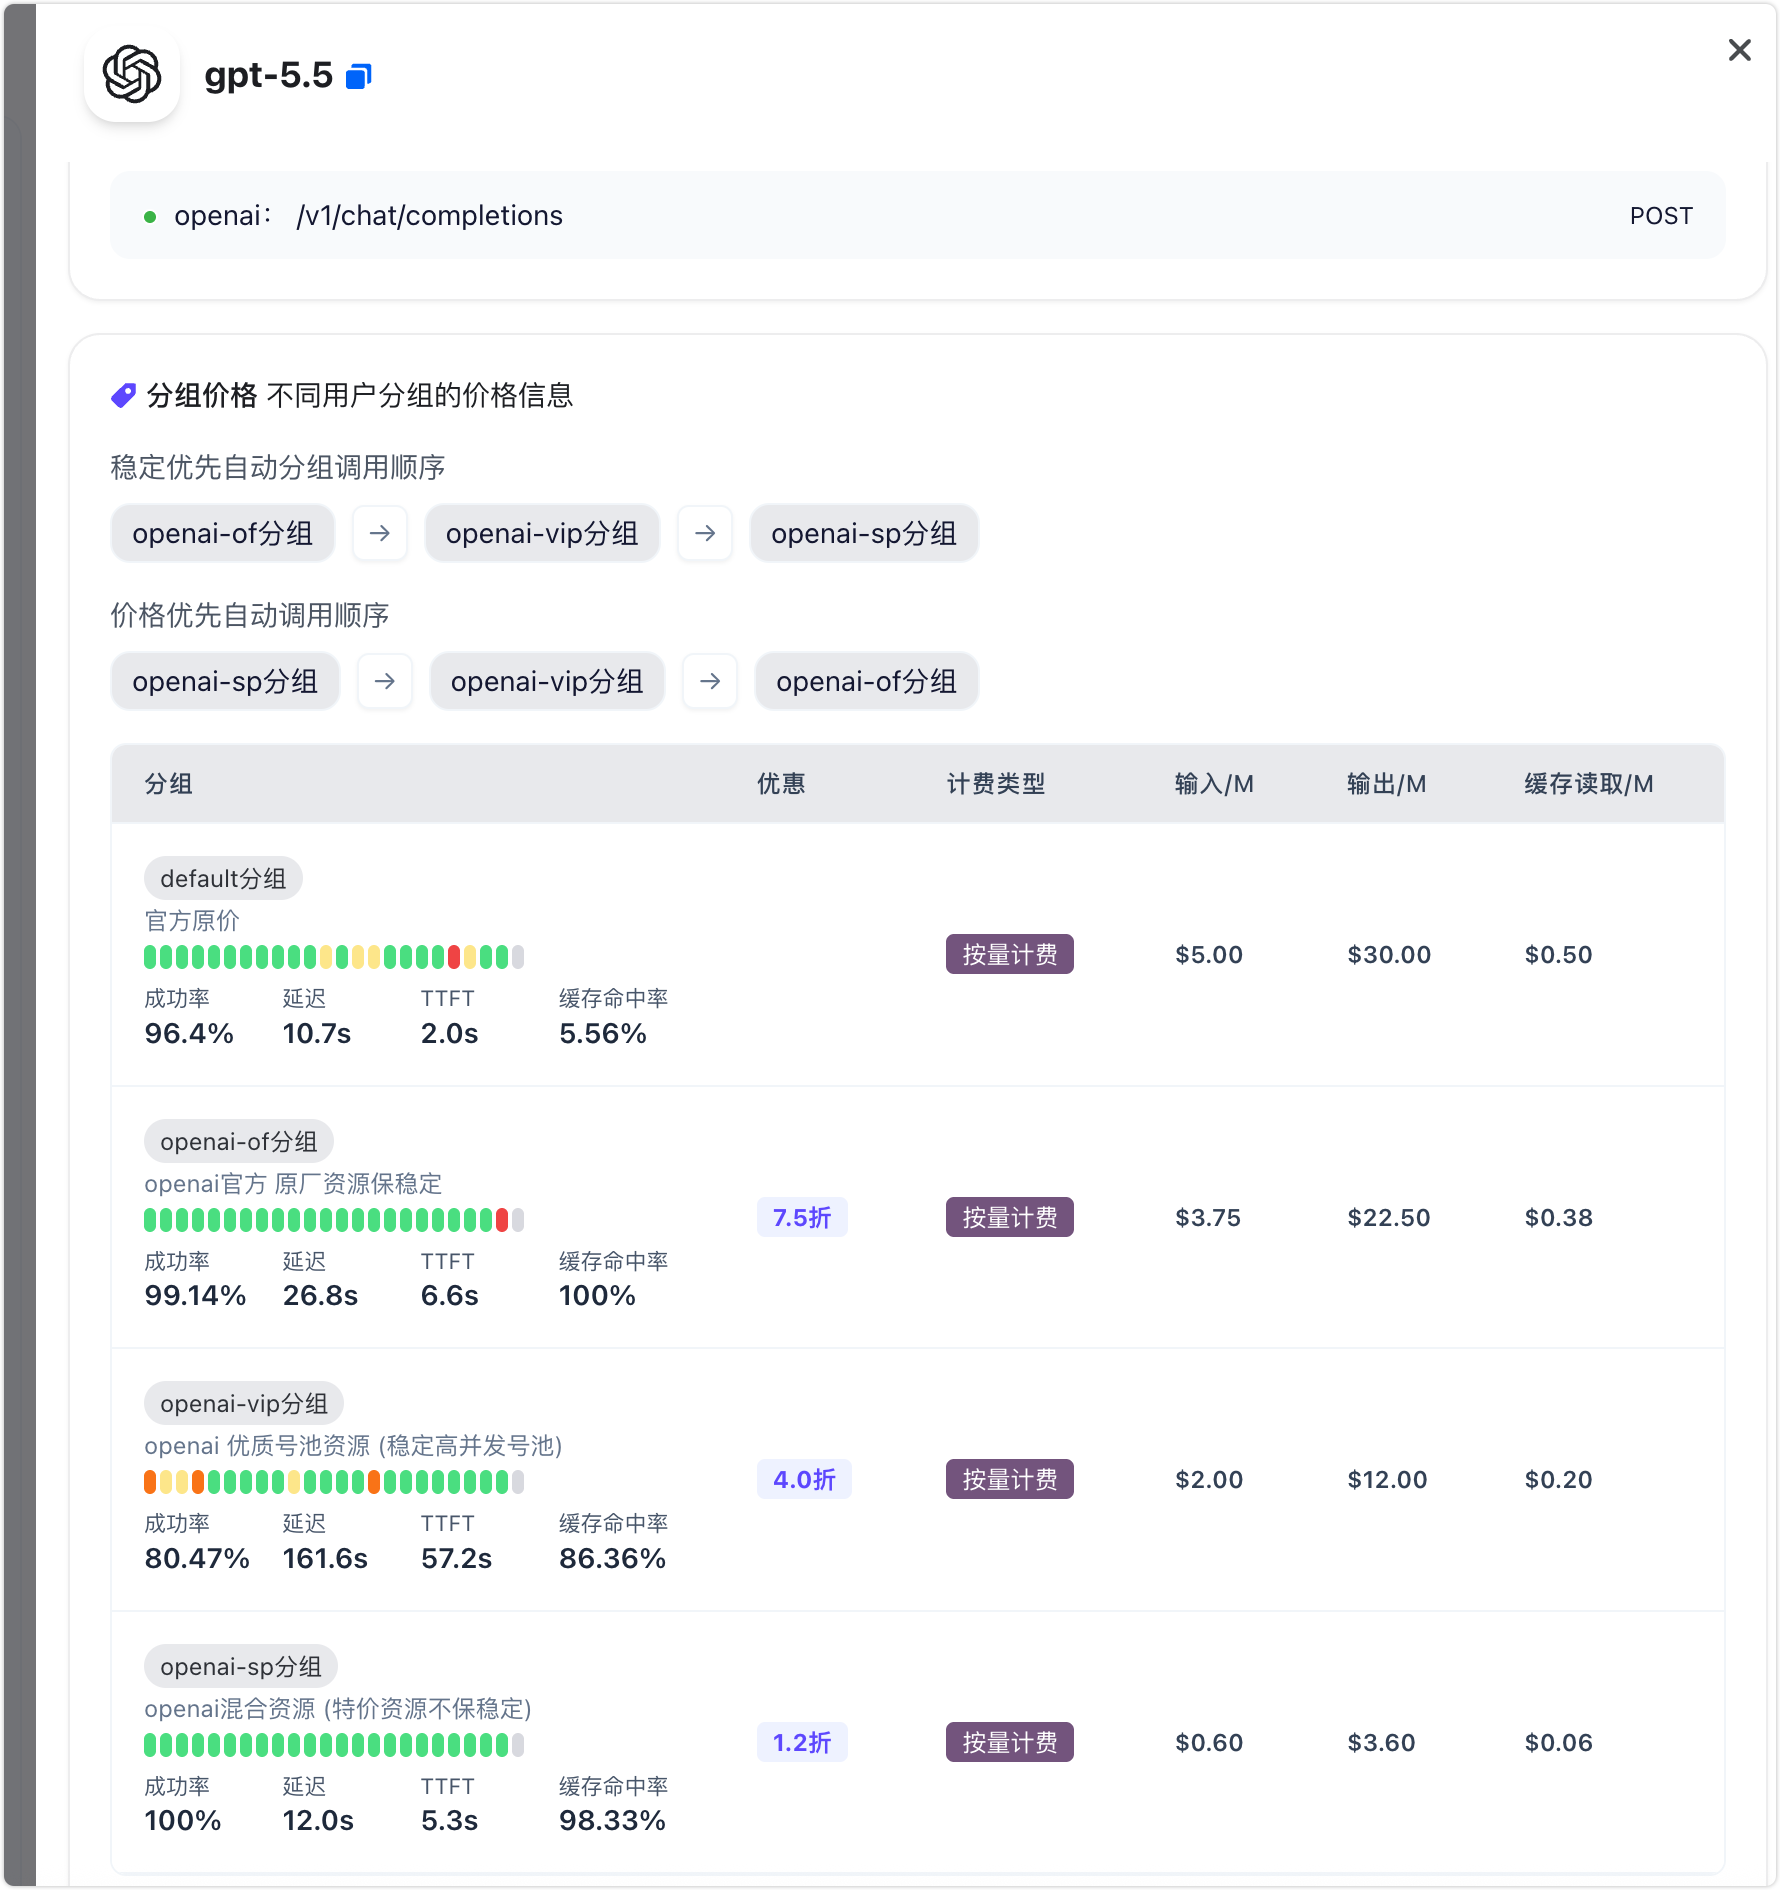Click the 官方原价 description text
The height and width of the screenshot is (1890, 1780).
coord(192,921)
